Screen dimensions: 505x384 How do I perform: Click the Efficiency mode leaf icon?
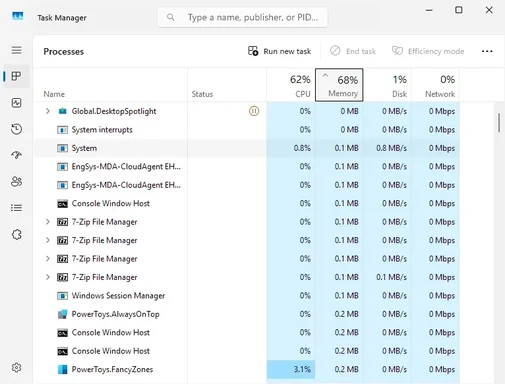point(397,51)
